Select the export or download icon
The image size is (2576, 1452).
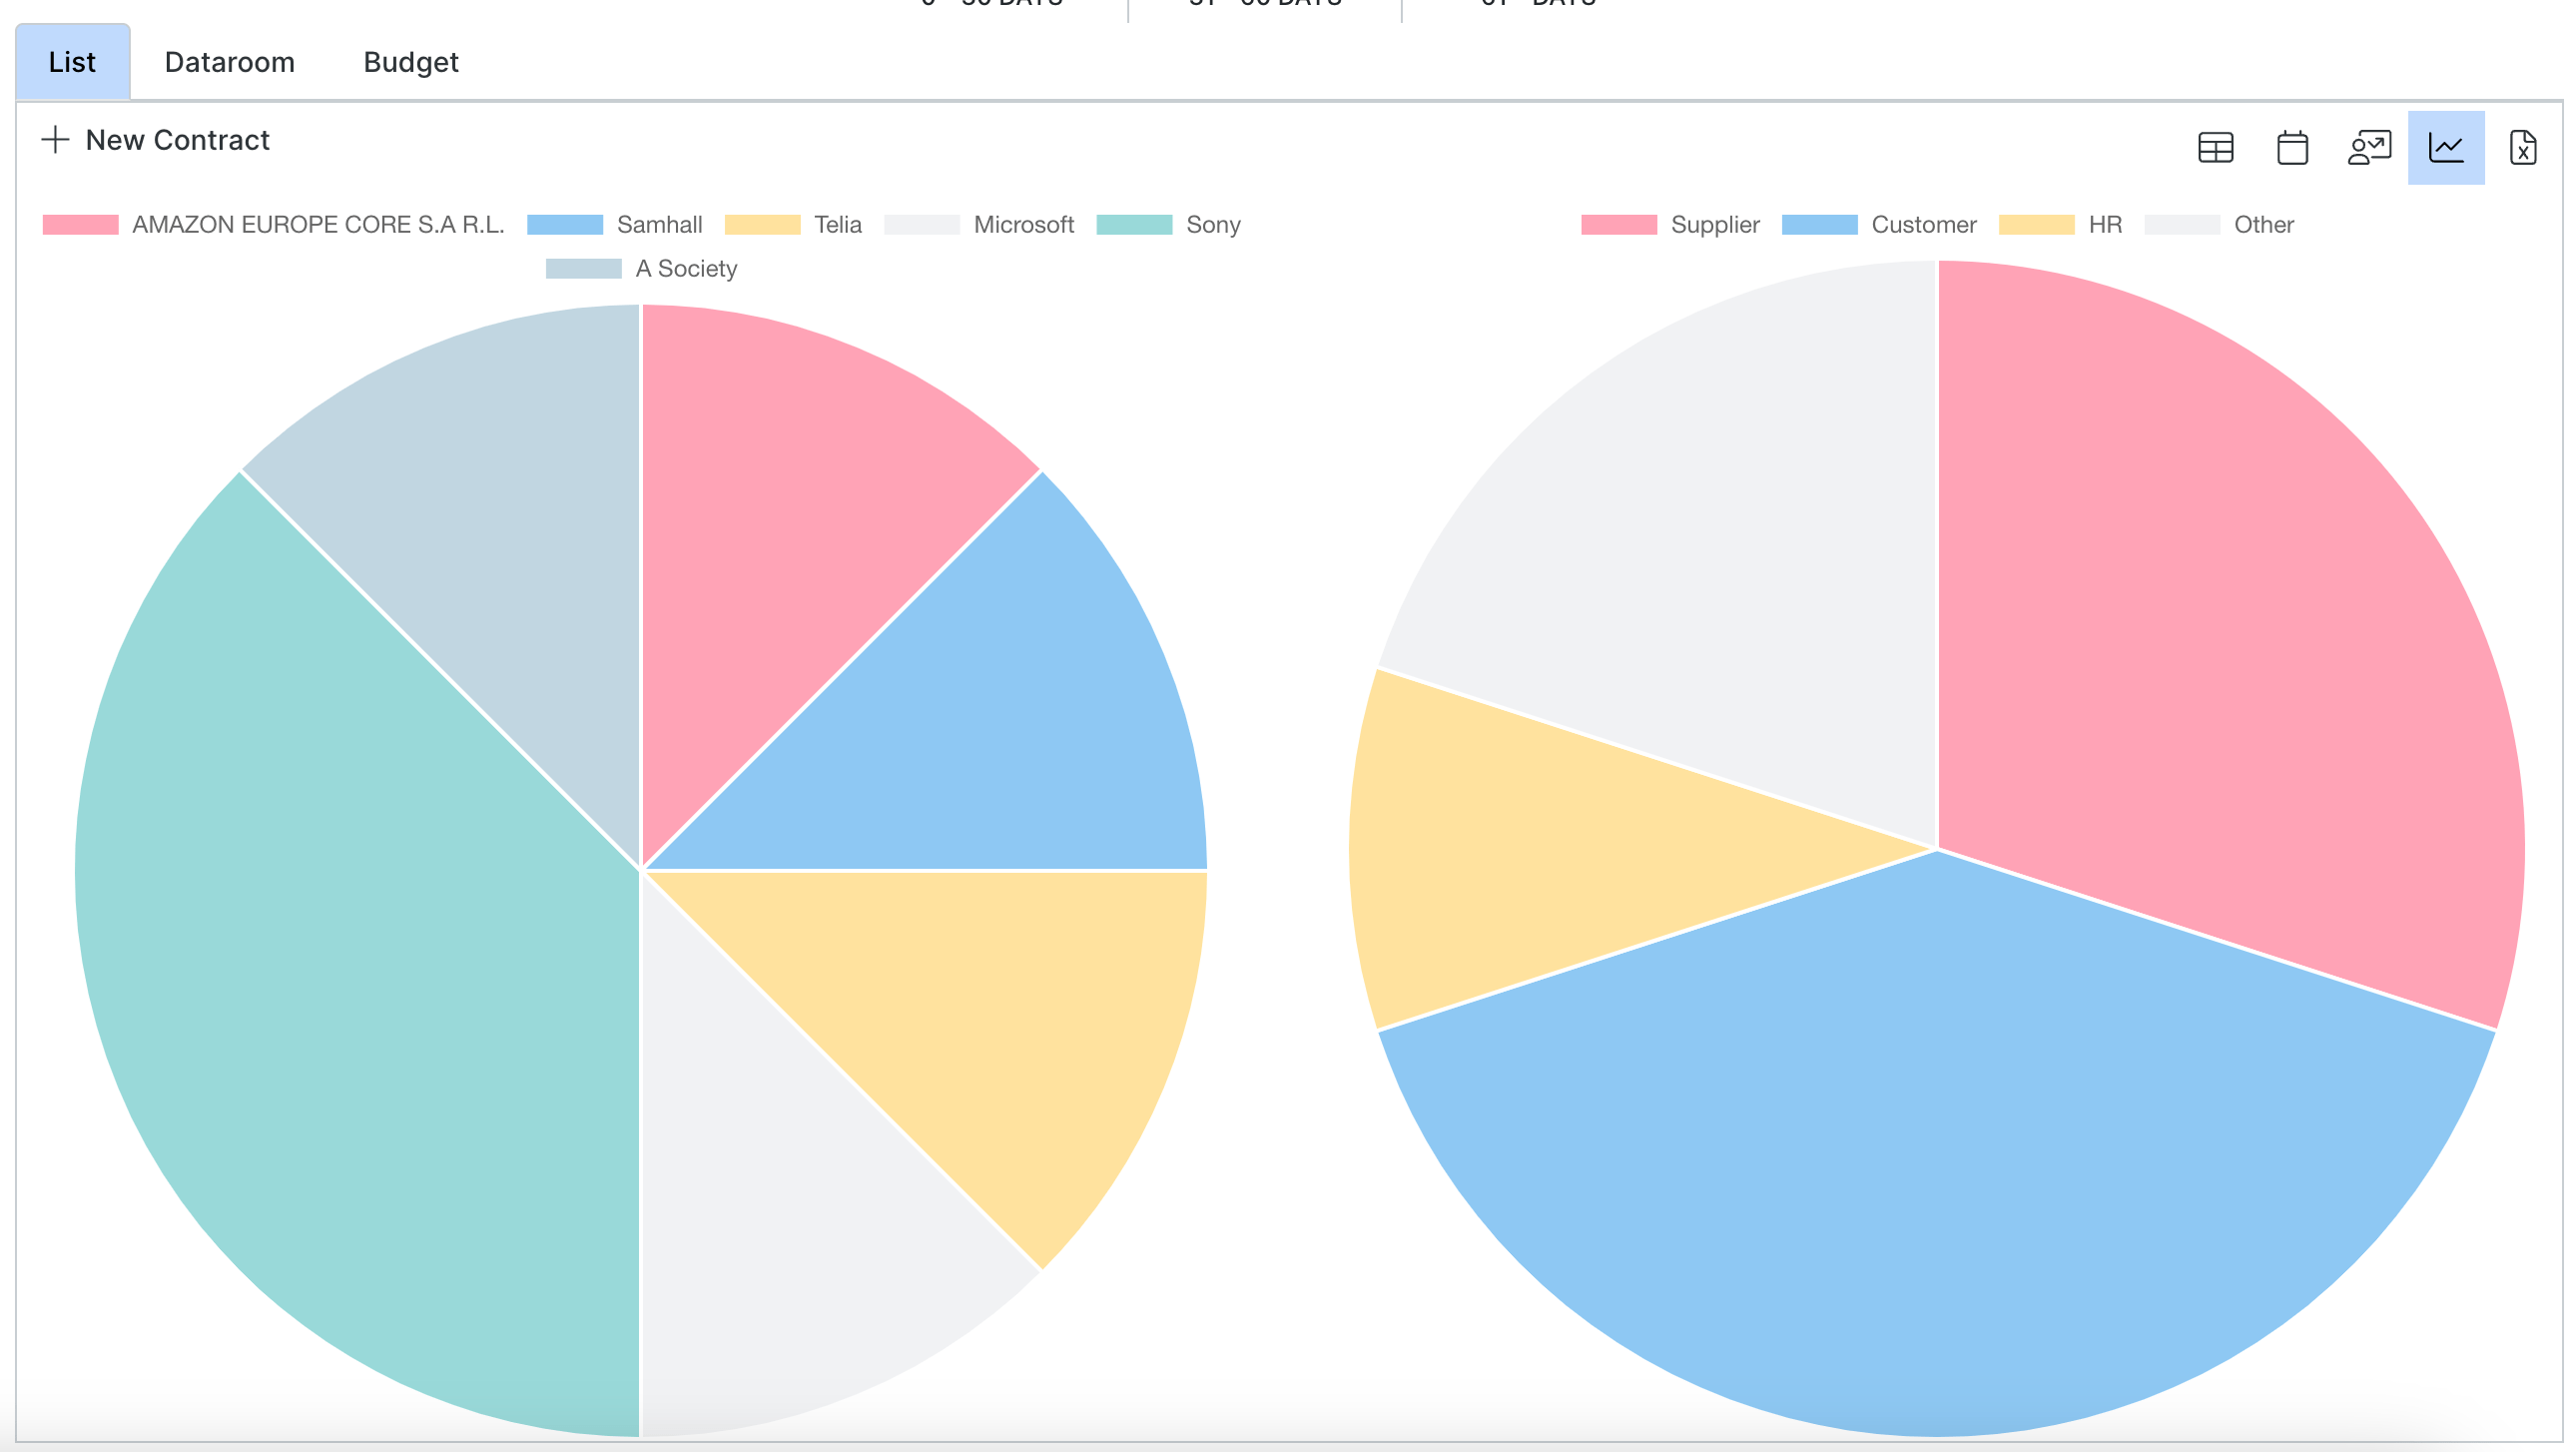click(x=2525, y=145)
